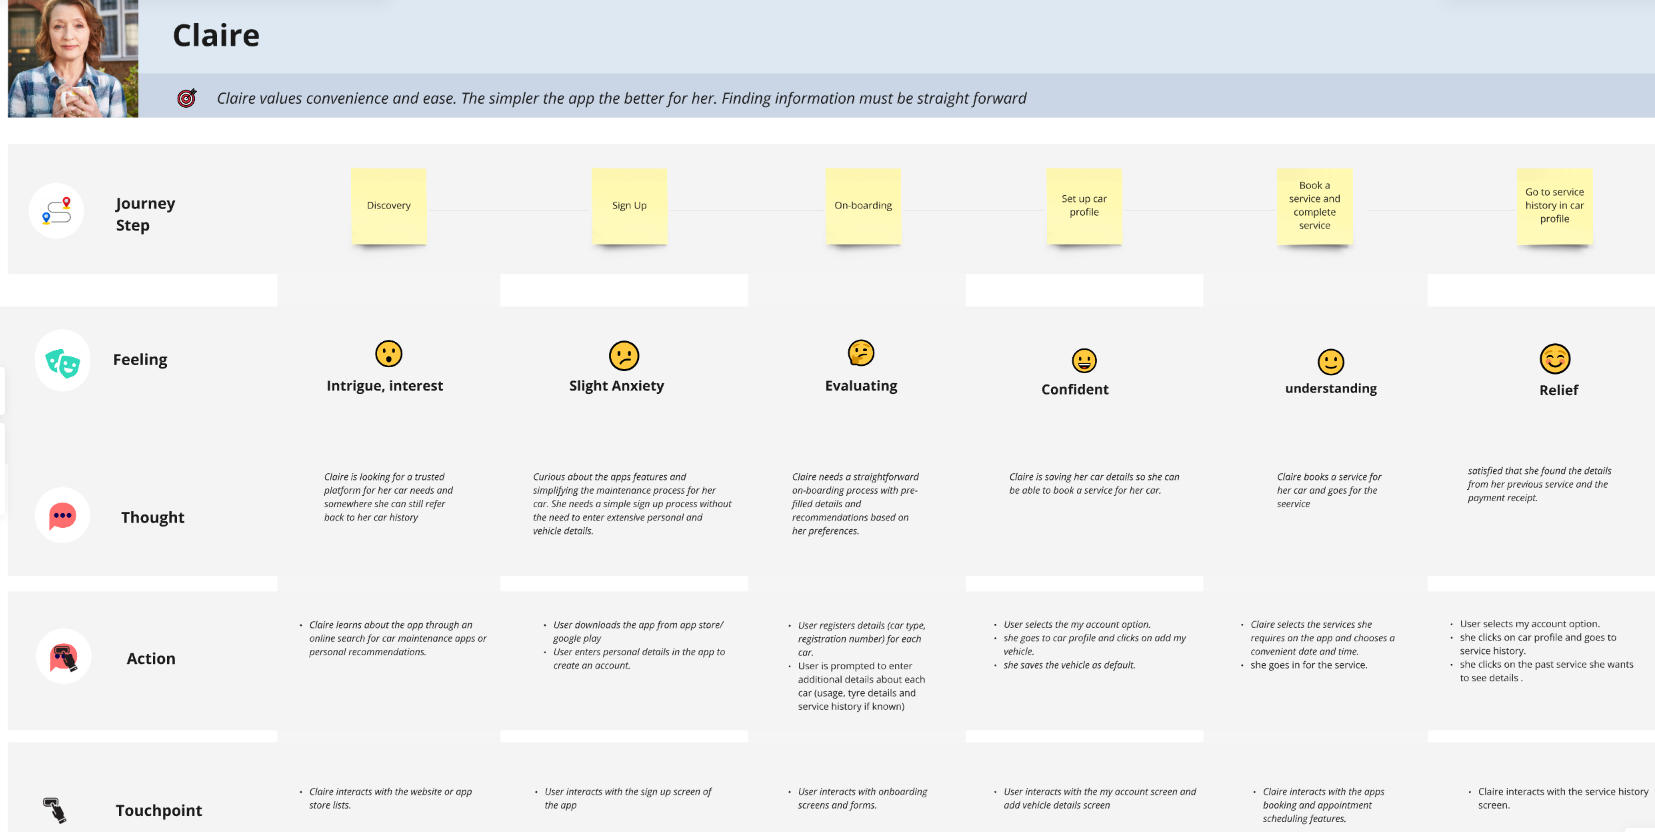Select the Set up car profile sticky note
The image size is (1655, 832).
coord(1084,206)
